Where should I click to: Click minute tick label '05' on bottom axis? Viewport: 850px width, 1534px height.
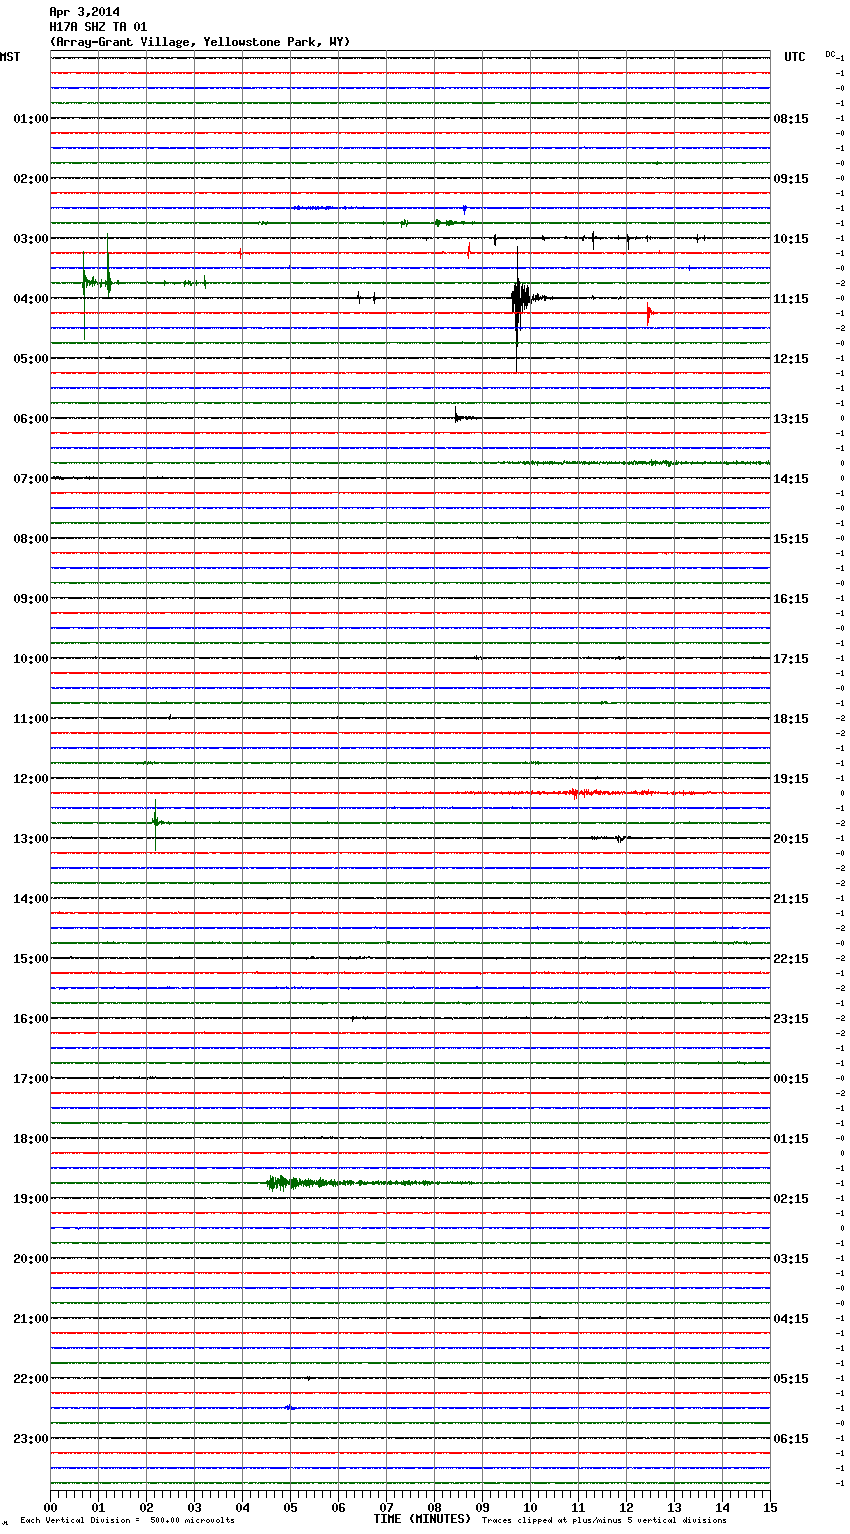pyautogui.click(x=291, y=1508)
